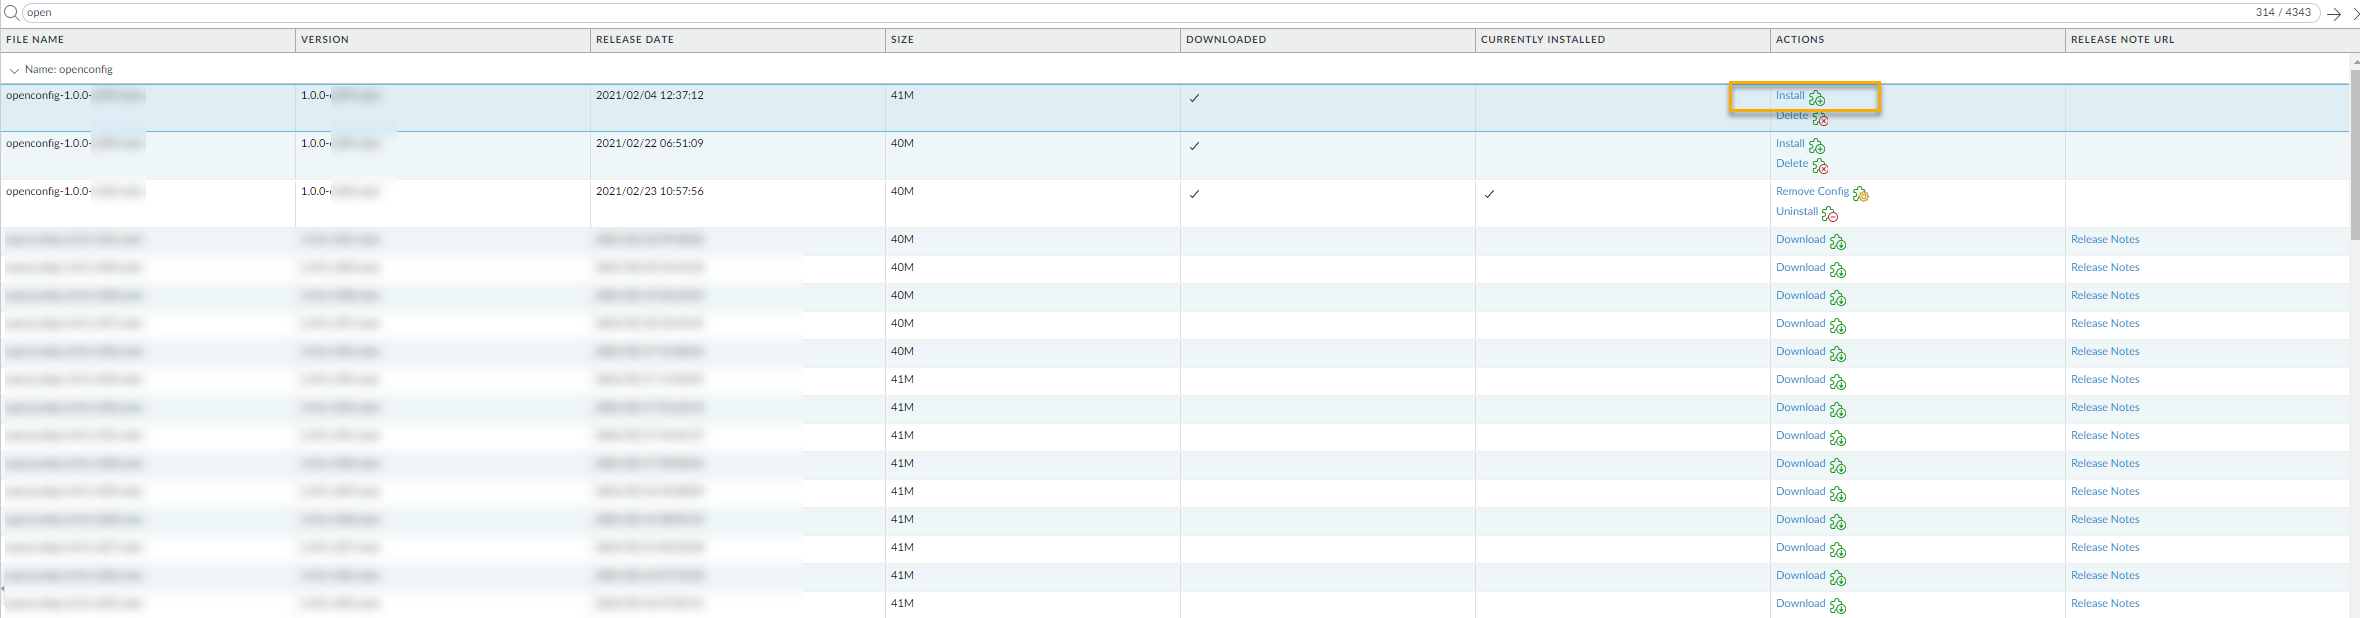This screenshot has width=2360, height=618.
Task: Click Uninstall for the installed openconfig plugin
Action: pos(1797,212)
